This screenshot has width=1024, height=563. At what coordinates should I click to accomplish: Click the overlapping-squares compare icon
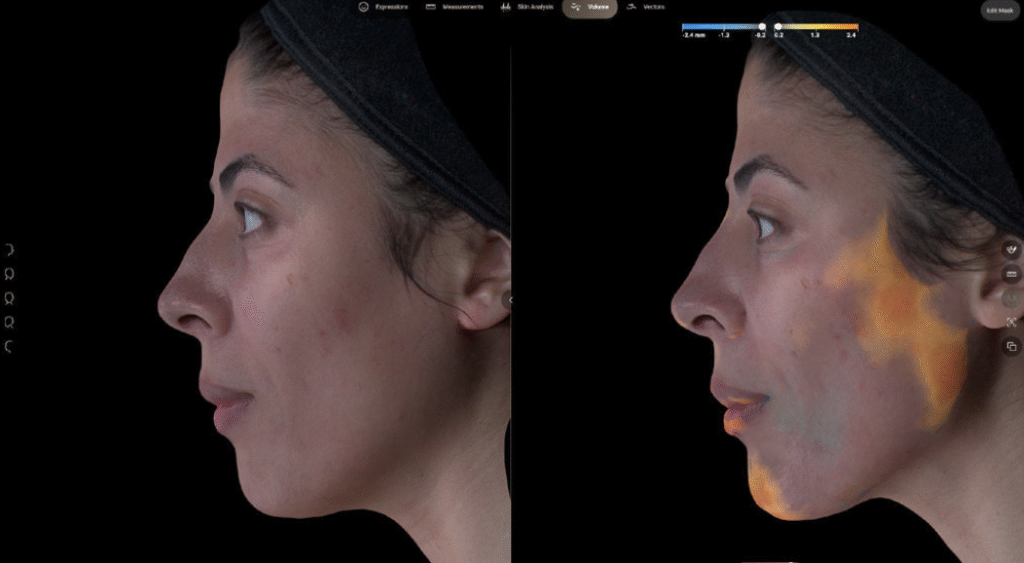1012,346
